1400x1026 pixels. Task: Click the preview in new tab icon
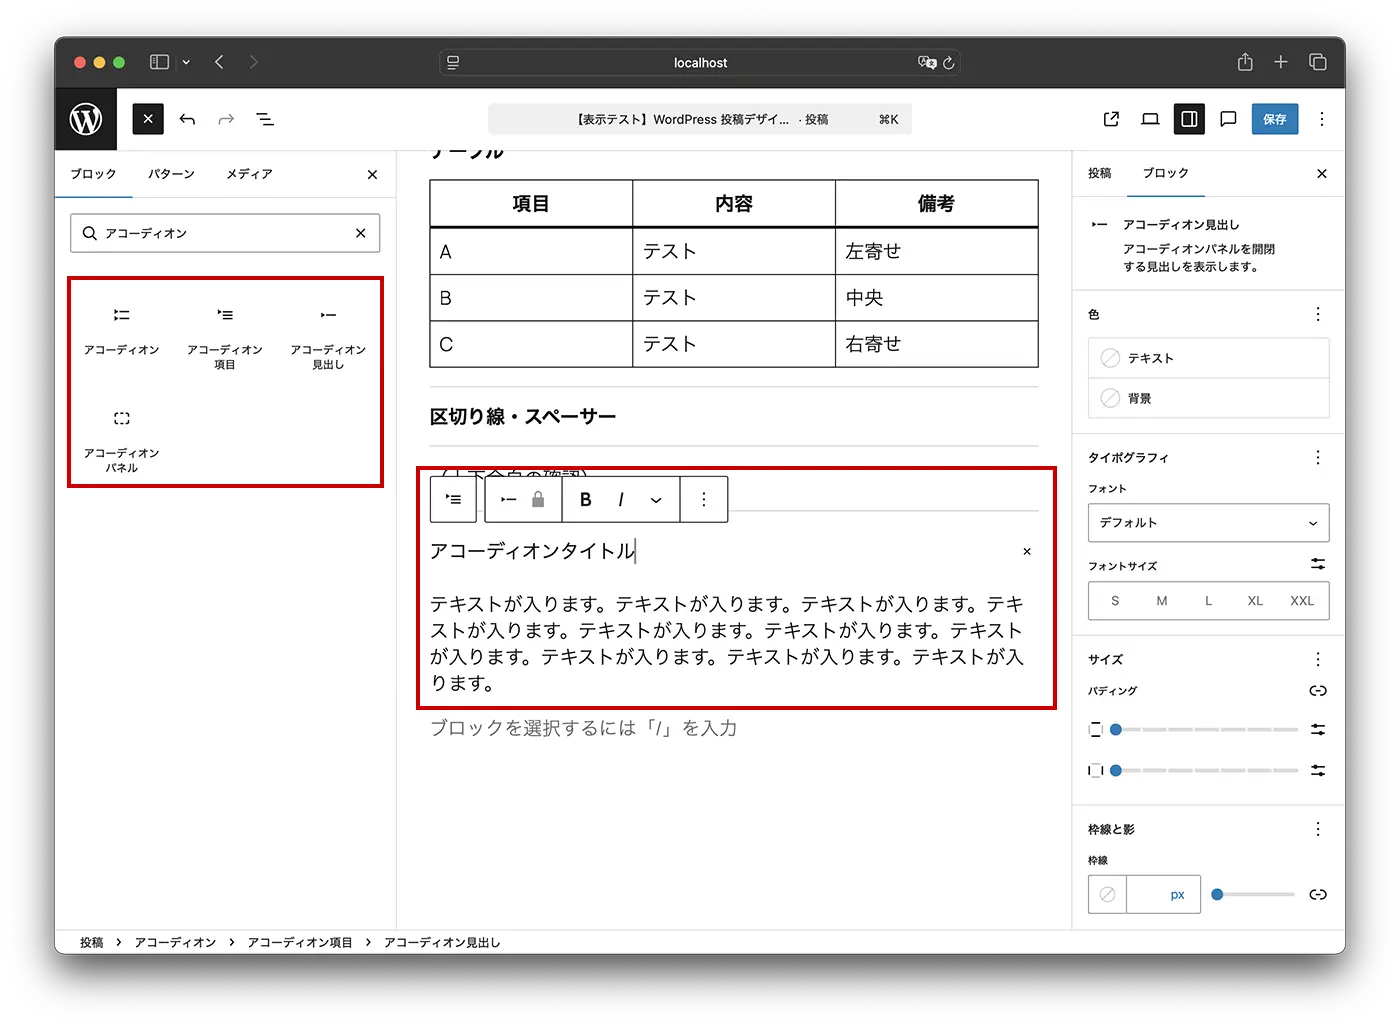[1110, 119]
